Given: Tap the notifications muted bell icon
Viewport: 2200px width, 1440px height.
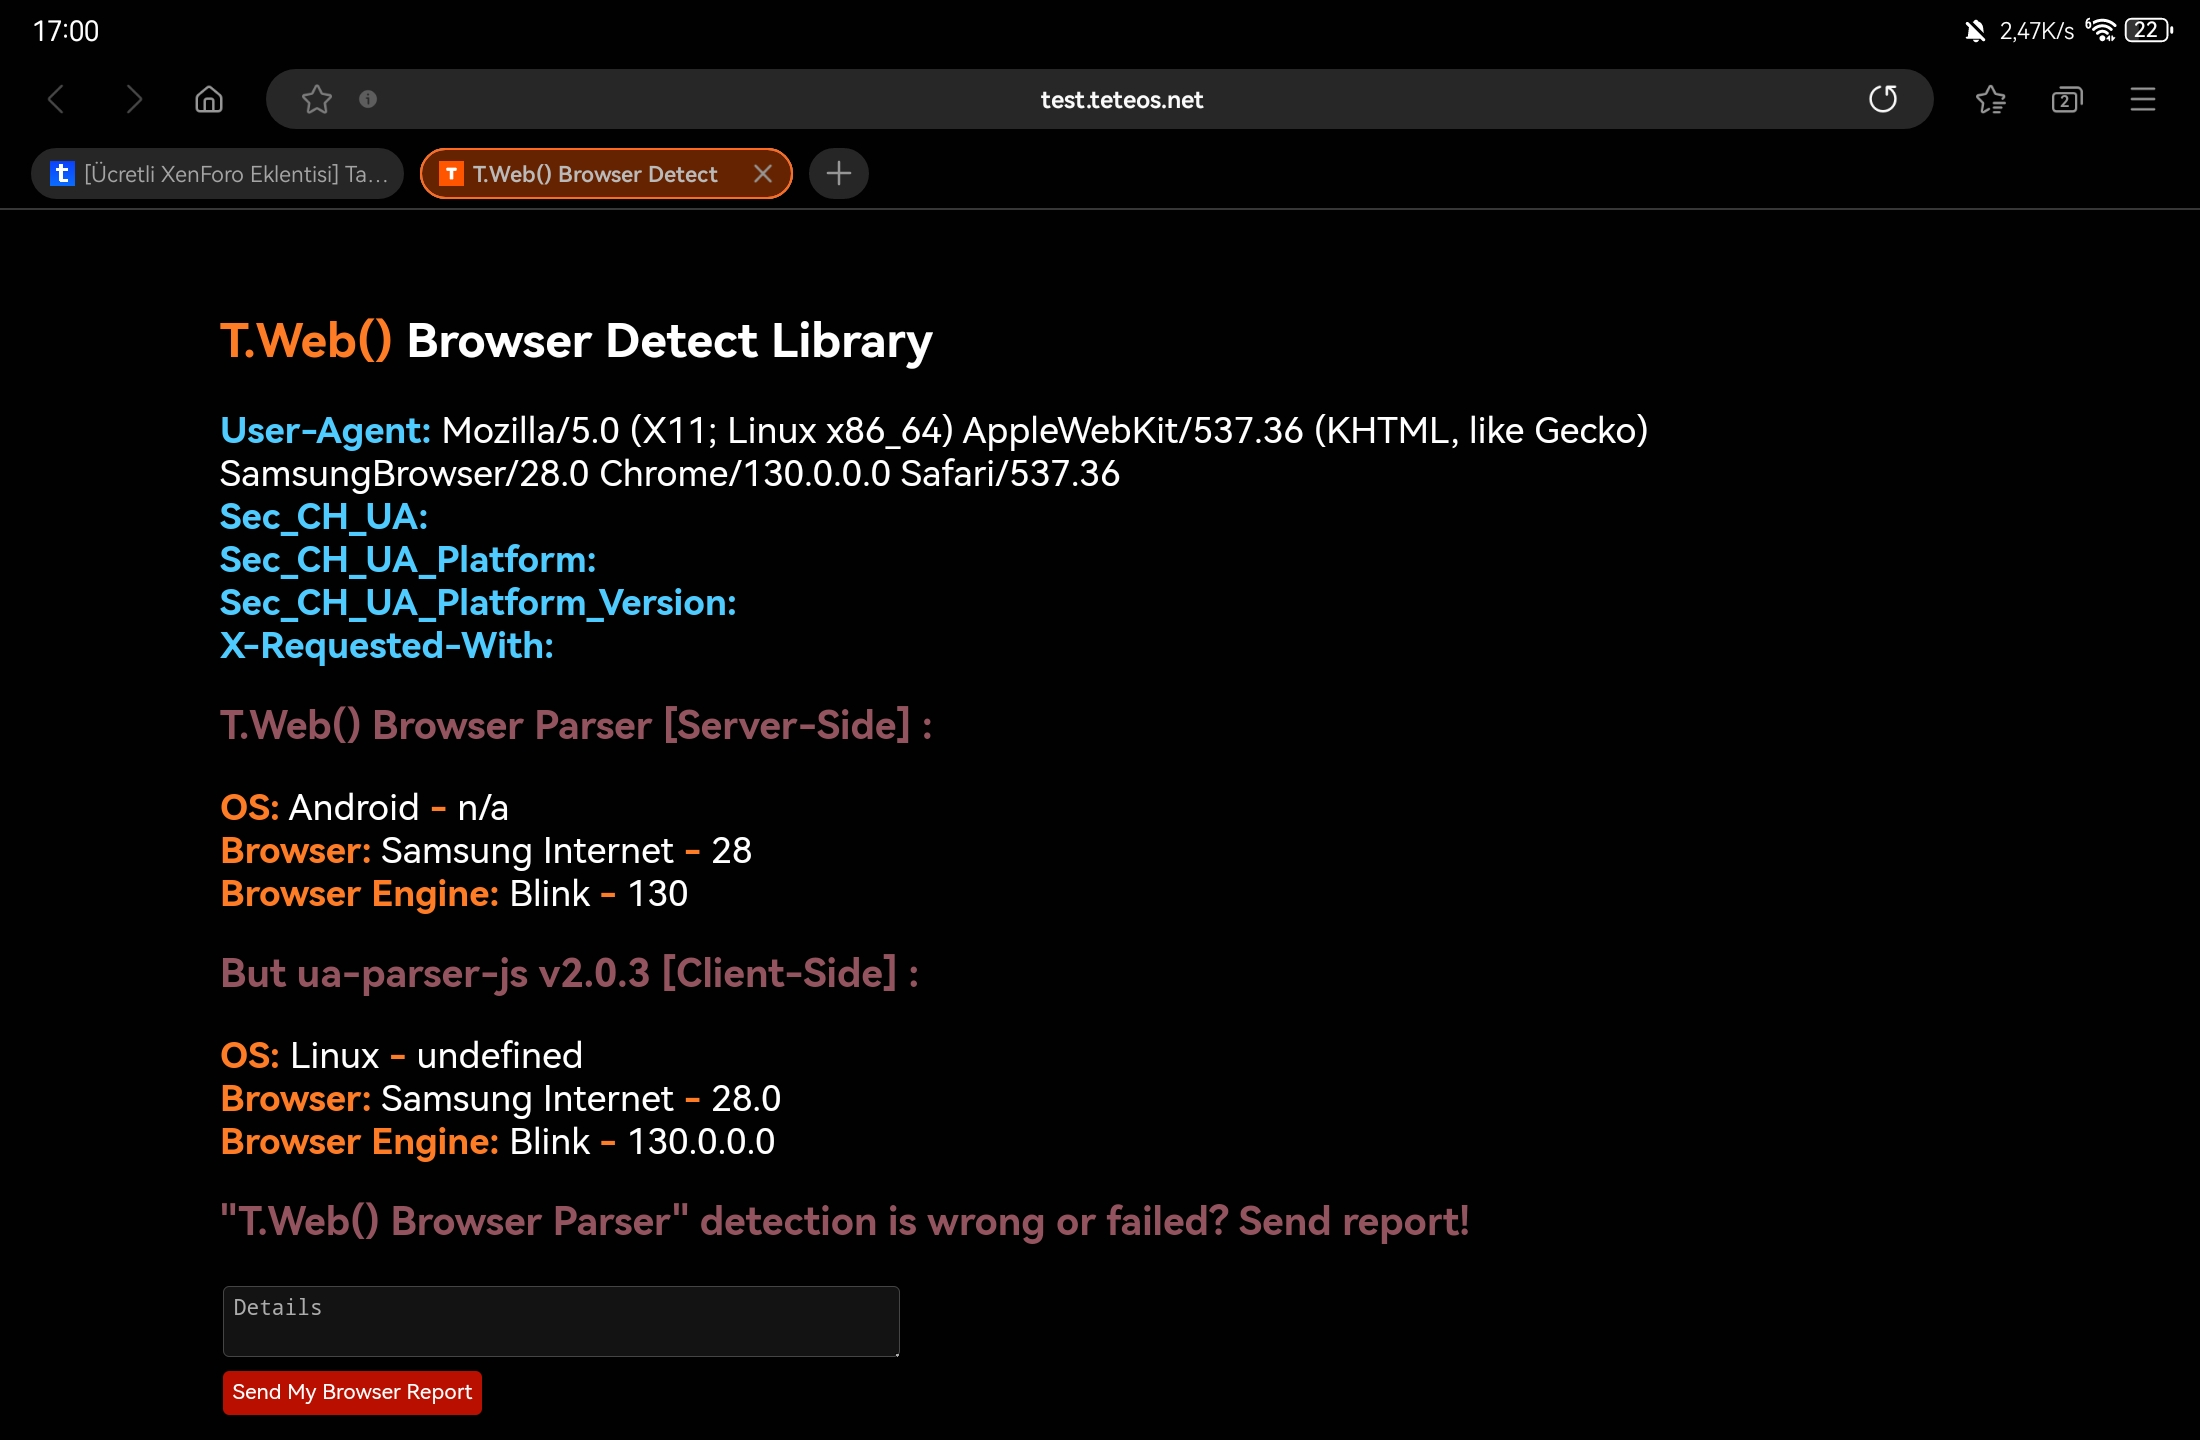Looking at the screenshot, I should pos(1974,31).
